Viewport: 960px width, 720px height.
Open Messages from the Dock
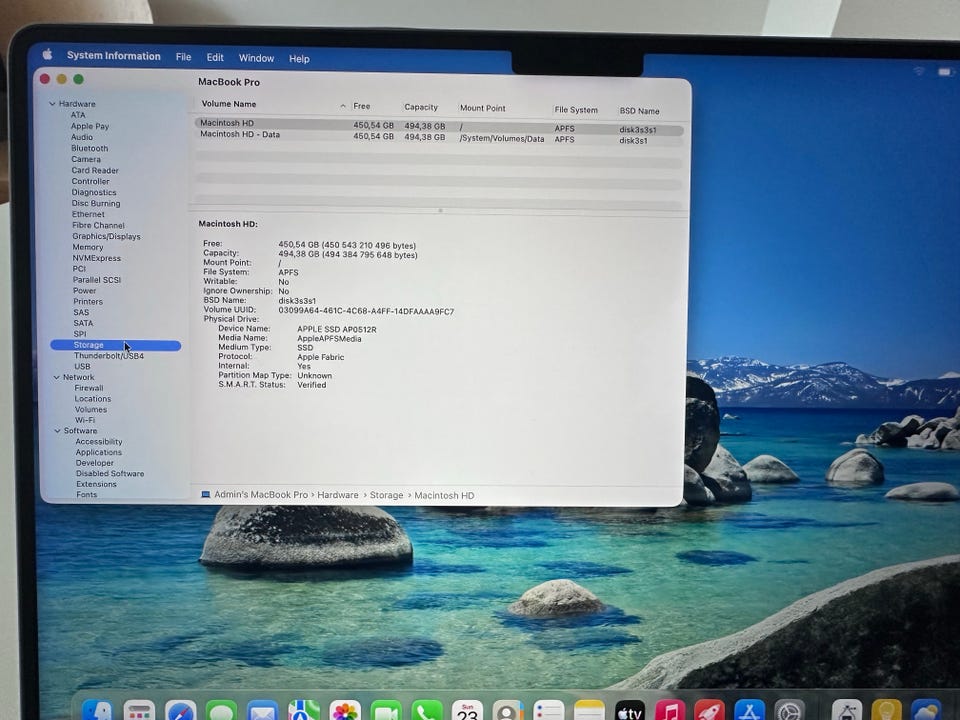pyautogui.click(x=222, y=711)
